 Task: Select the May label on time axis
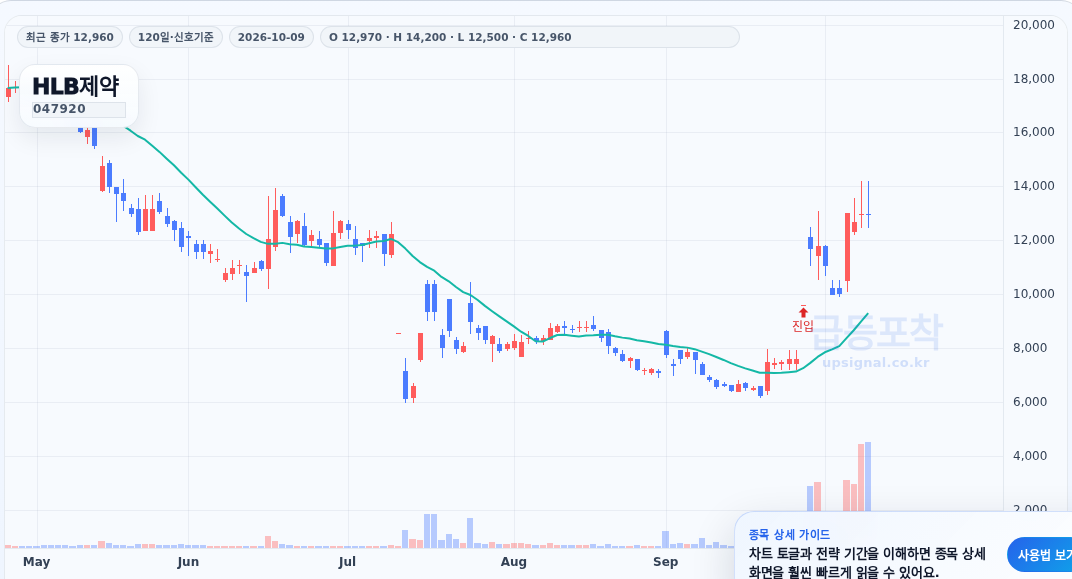point(36,562)
